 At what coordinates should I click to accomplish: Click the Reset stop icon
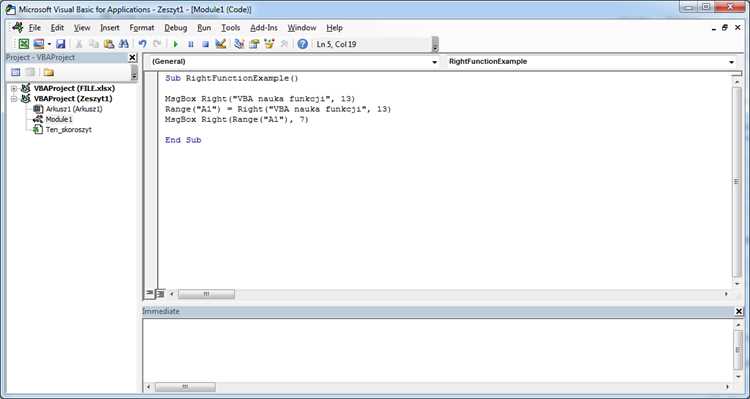(x=205, y=44)
